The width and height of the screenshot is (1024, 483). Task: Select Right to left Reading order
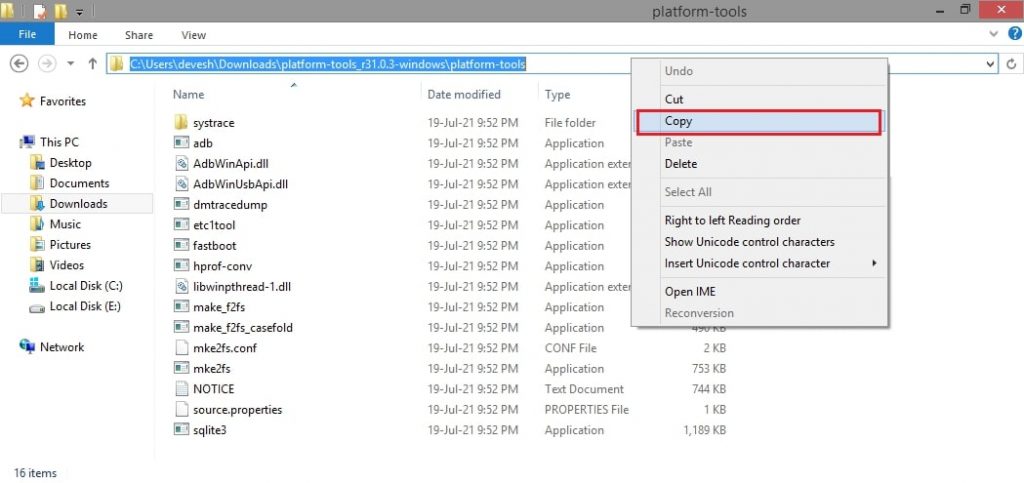click(x=732, y=221)
